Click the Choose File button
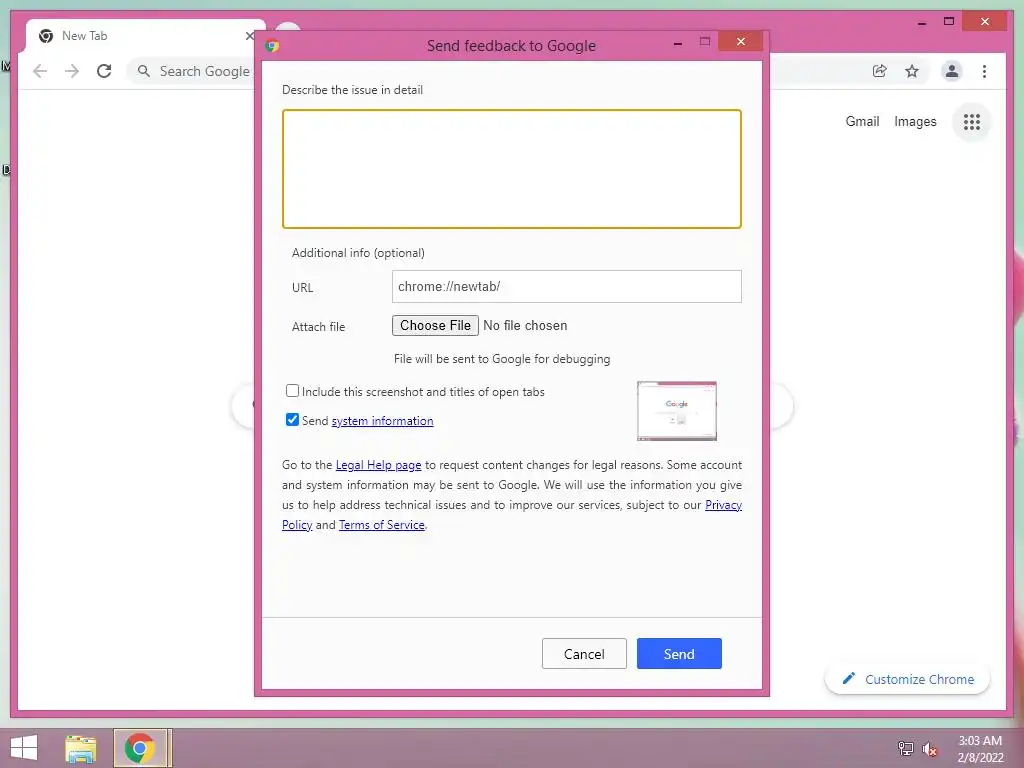 tap(435, 325)
